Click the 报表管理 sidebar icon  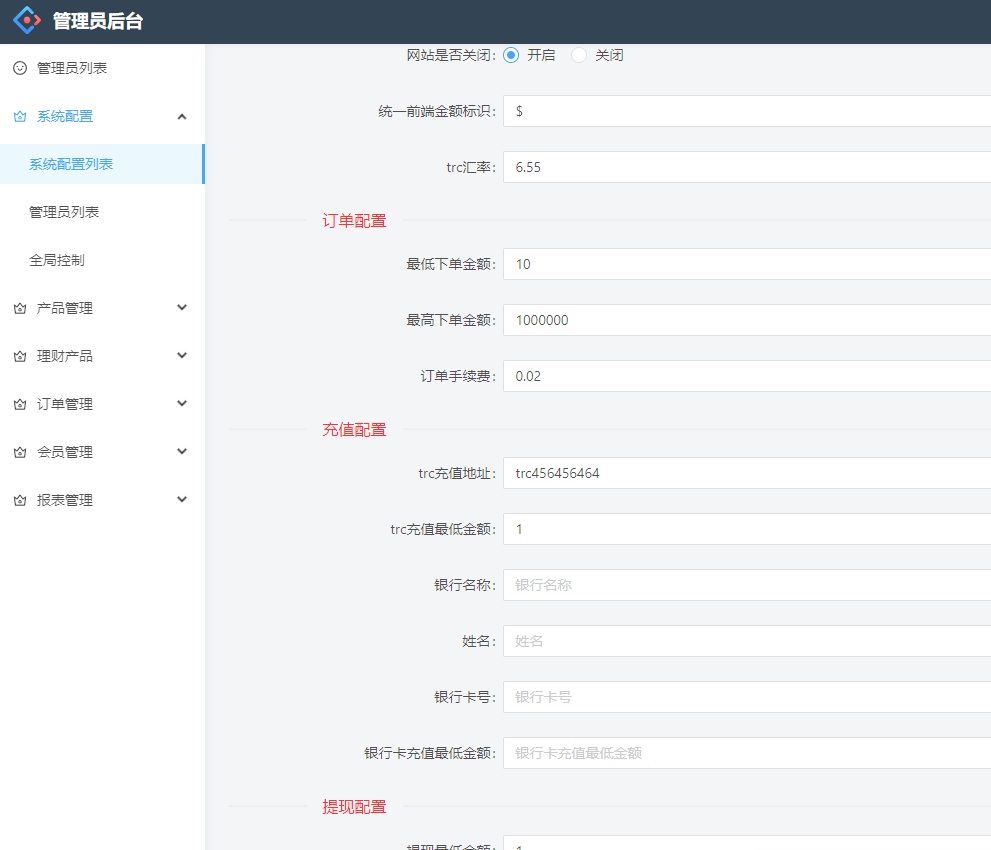[18, 499]
